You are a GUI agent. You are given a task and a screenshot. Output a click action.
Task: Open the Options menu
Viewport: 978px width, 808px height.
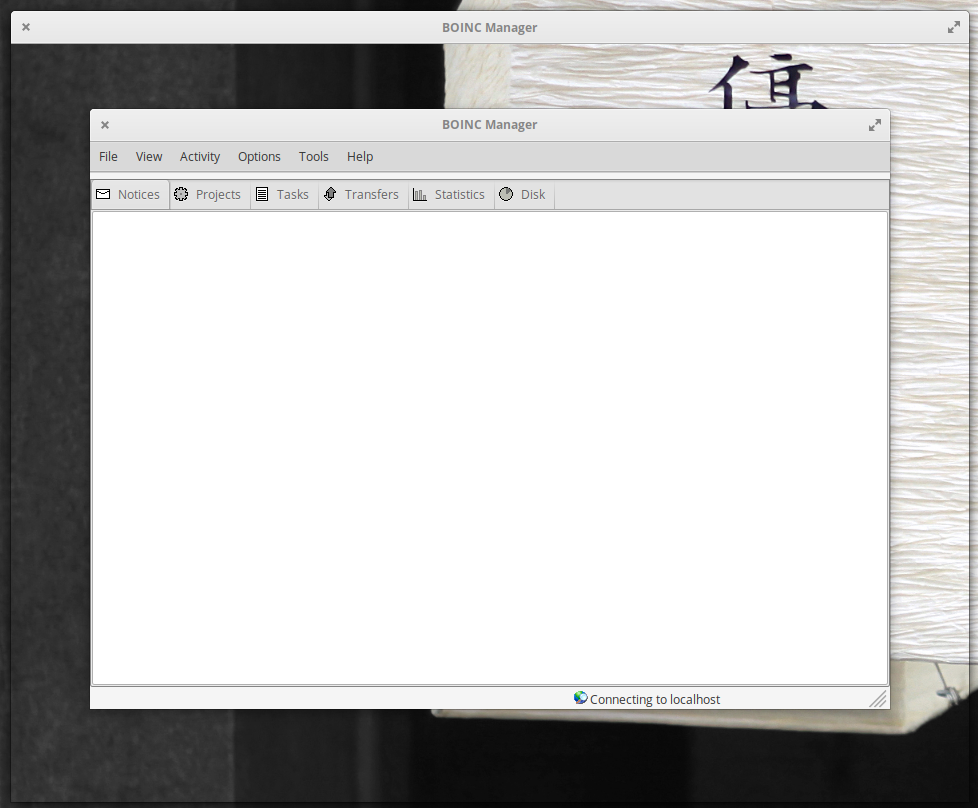tap(259, 157)
